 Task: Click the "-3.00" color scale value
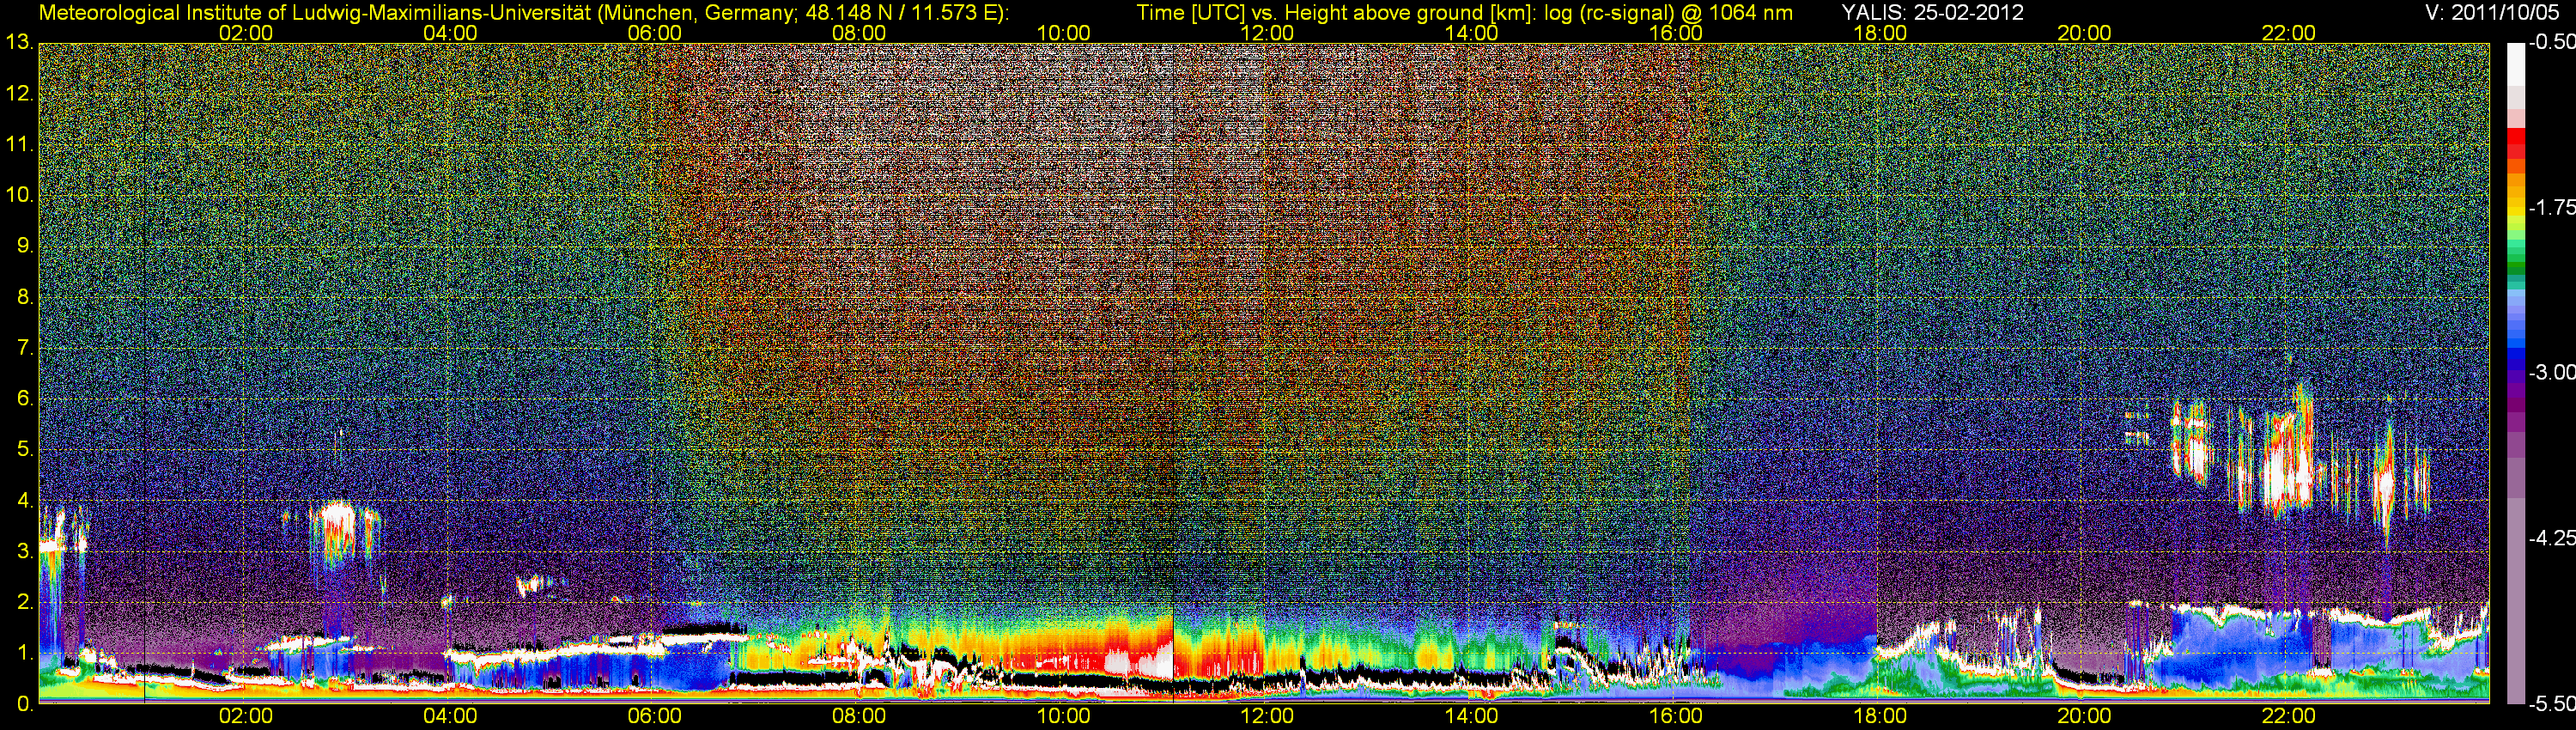2551,373
